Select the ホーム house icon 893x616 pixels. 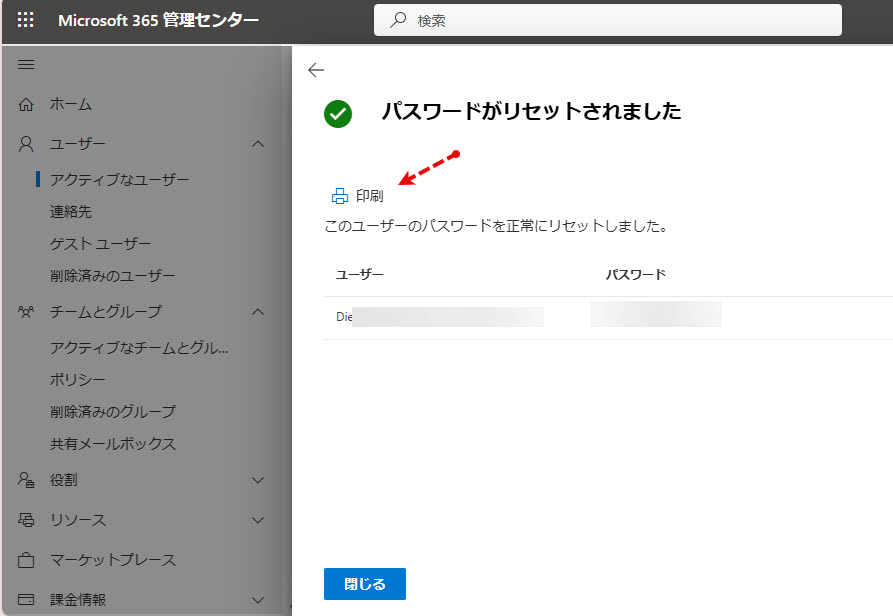[24, 103]
